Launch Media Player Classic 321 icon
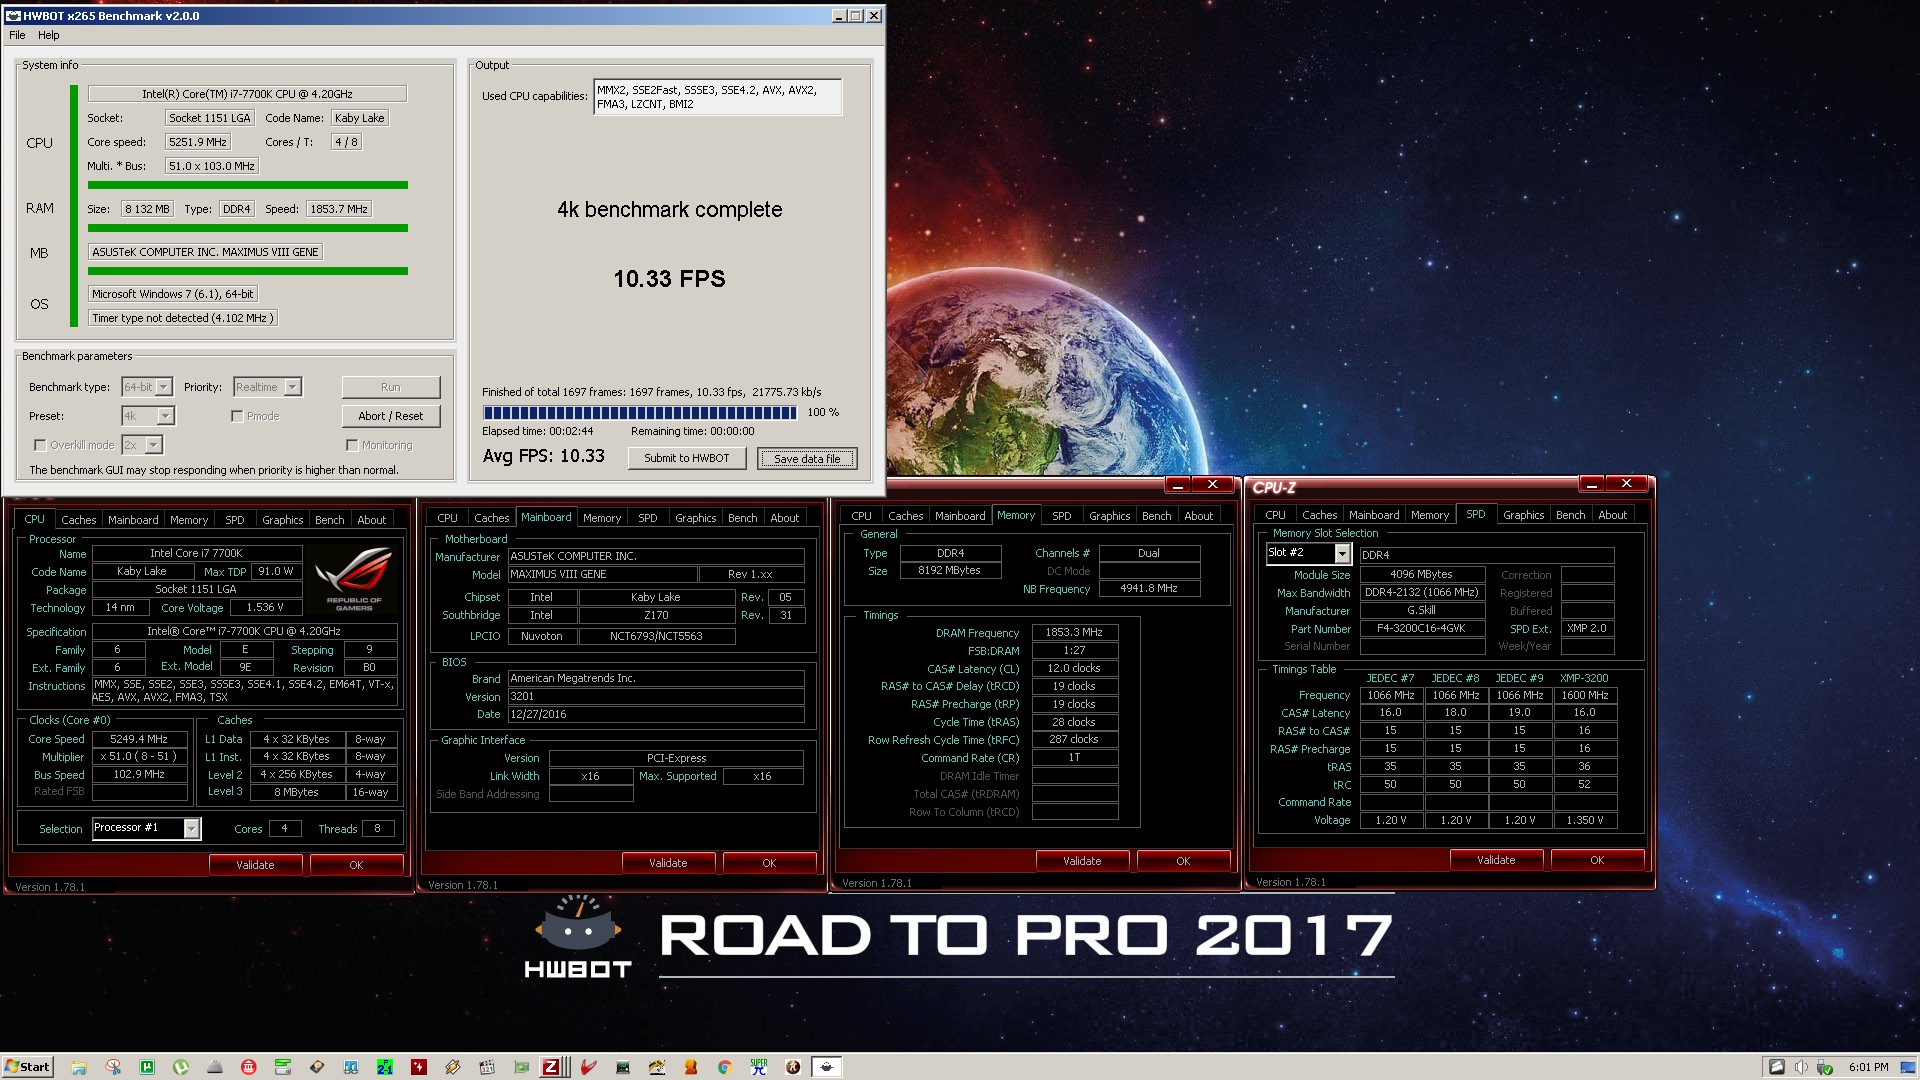1920x1080 pixels. 487,1067
